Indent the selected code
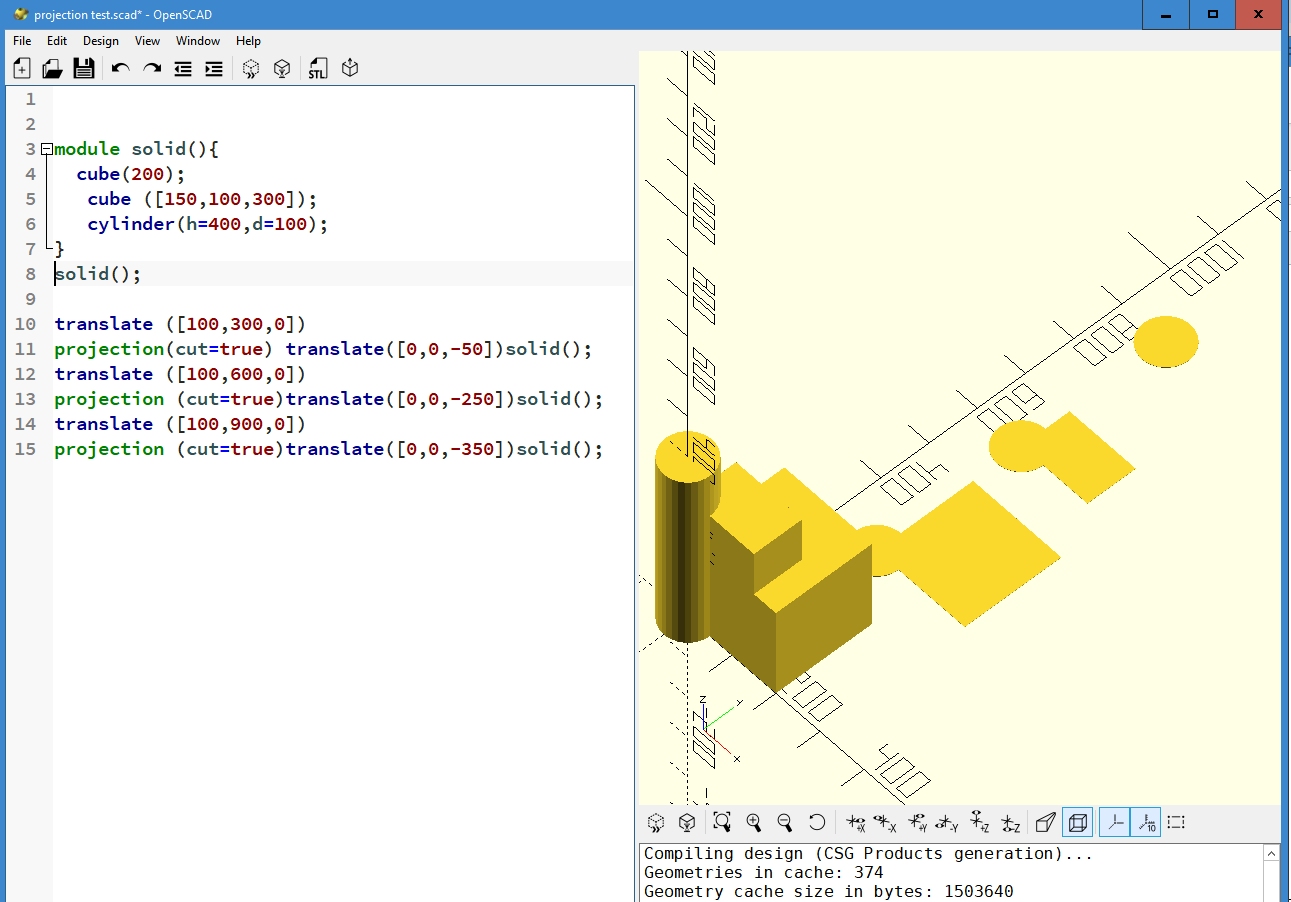The height and width of the screenshot is (902, 1291). 214,68
